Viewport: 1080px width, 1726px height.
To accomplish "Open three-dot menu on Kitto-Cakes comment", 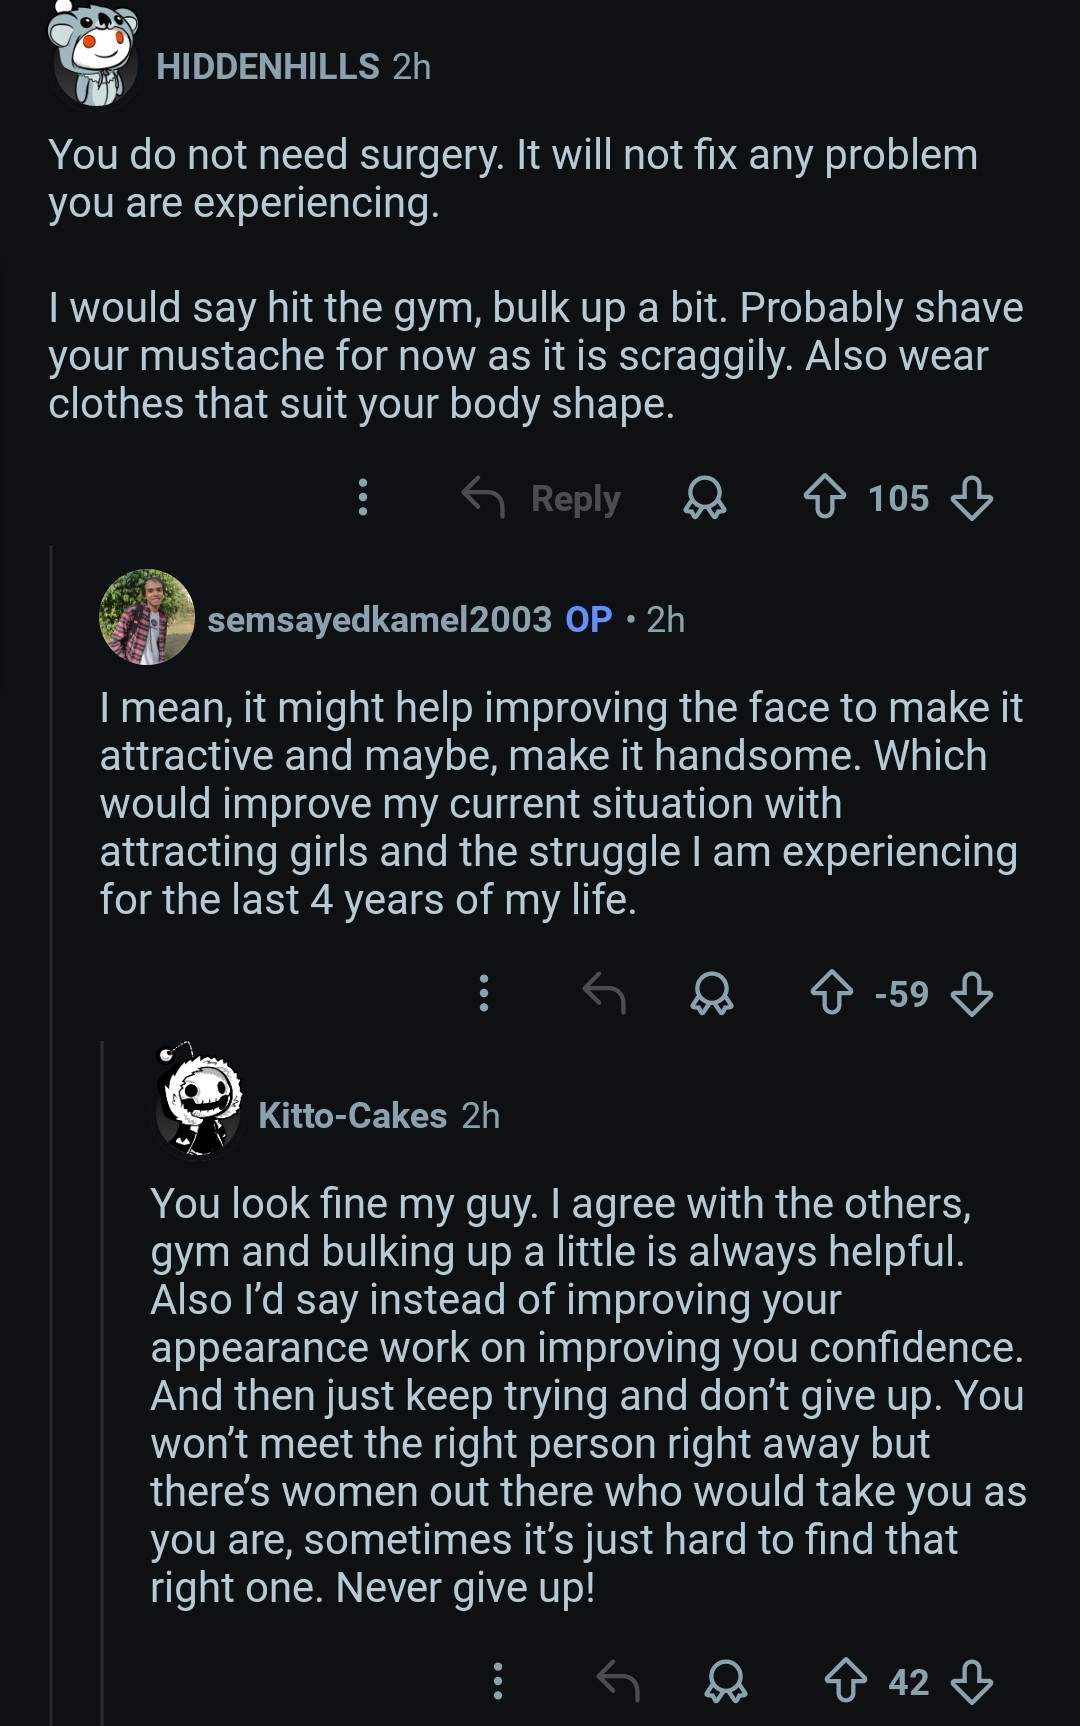I will (498, 1681).
